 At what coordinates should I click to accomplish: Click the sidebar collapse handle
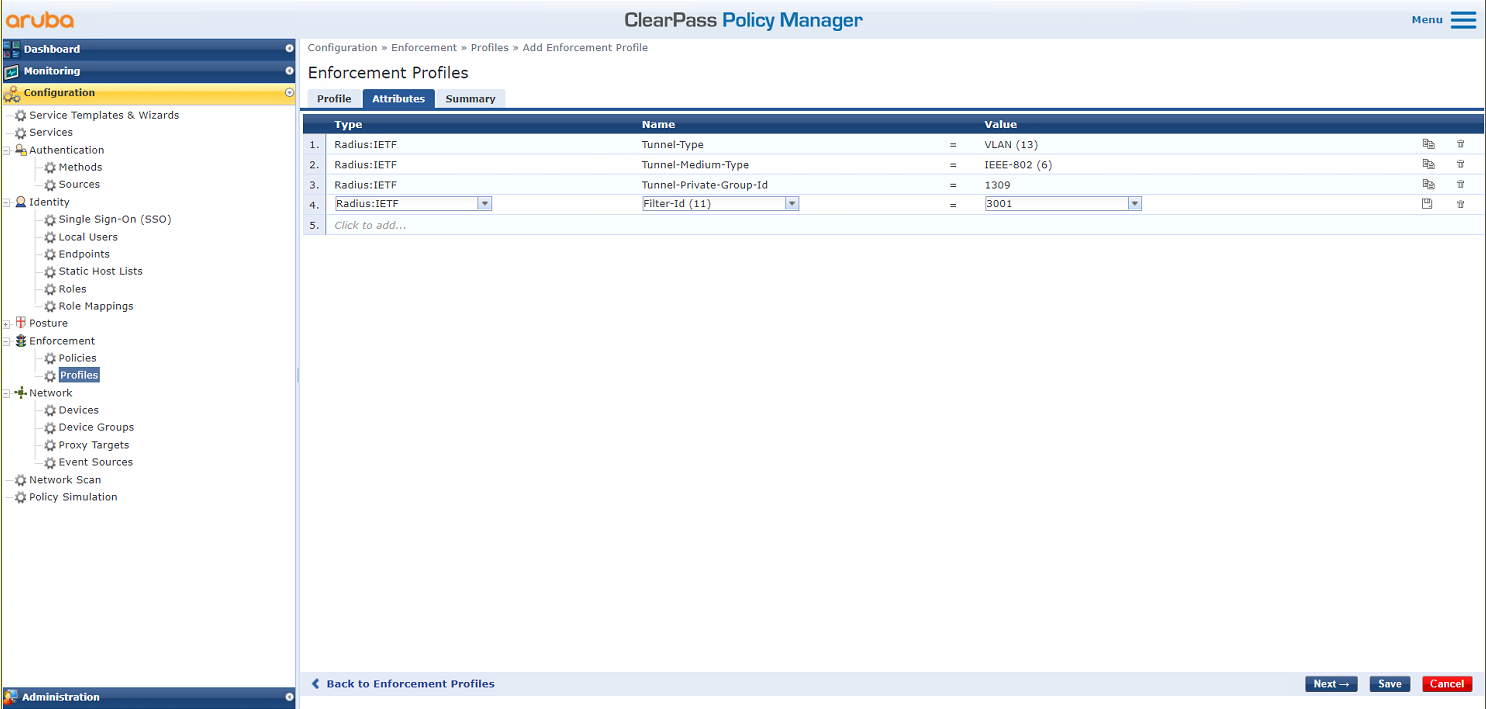[297, 374]
